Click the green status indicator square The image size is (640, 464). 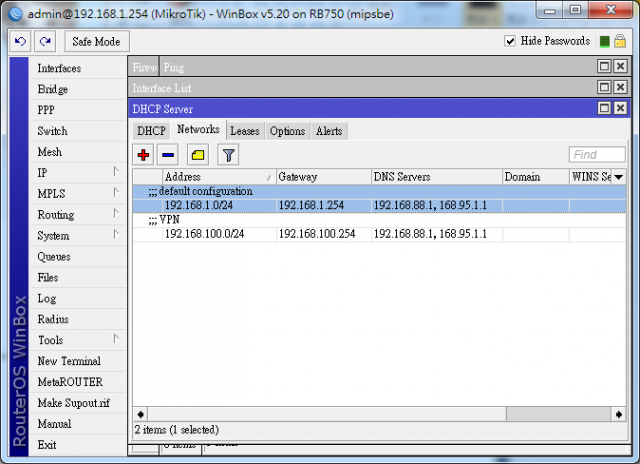pyautogui.click(x=604, y=41)
